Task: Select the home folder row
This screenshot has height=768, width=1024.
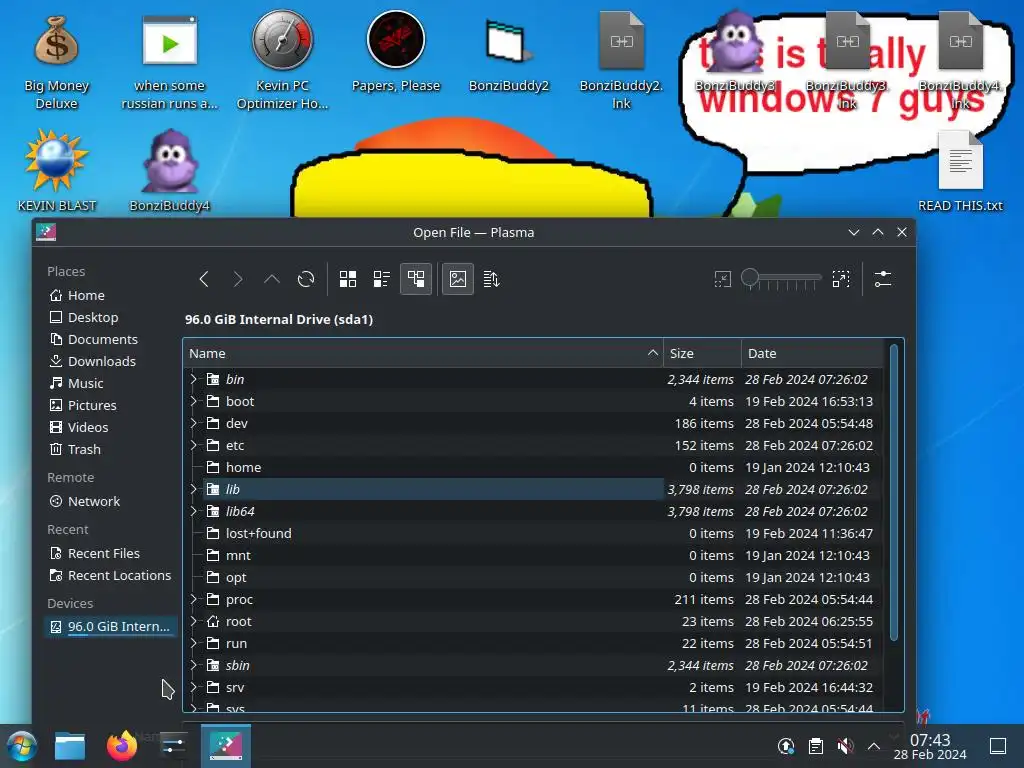Action: [x=533, y=467]
